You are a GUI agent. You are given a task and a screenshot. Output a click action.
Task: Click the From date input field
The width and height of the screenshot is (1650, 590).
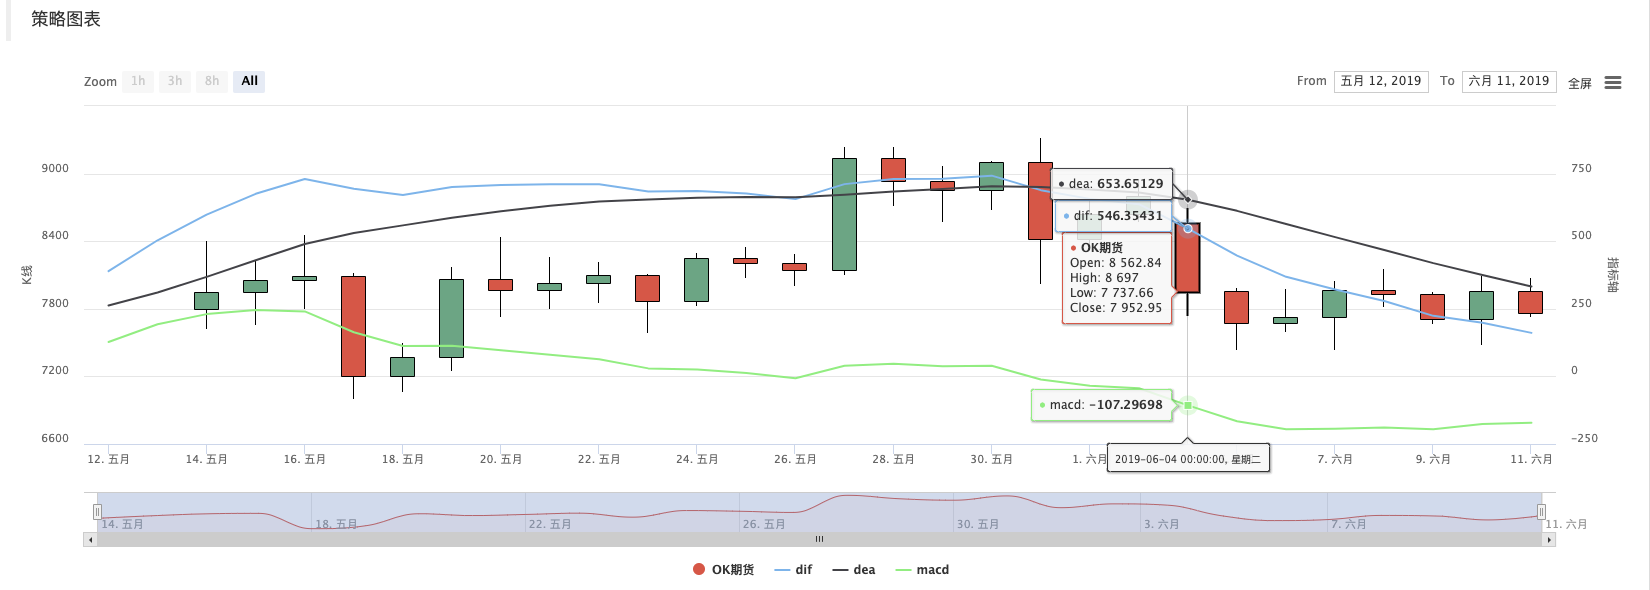(x=1381, y=81)
